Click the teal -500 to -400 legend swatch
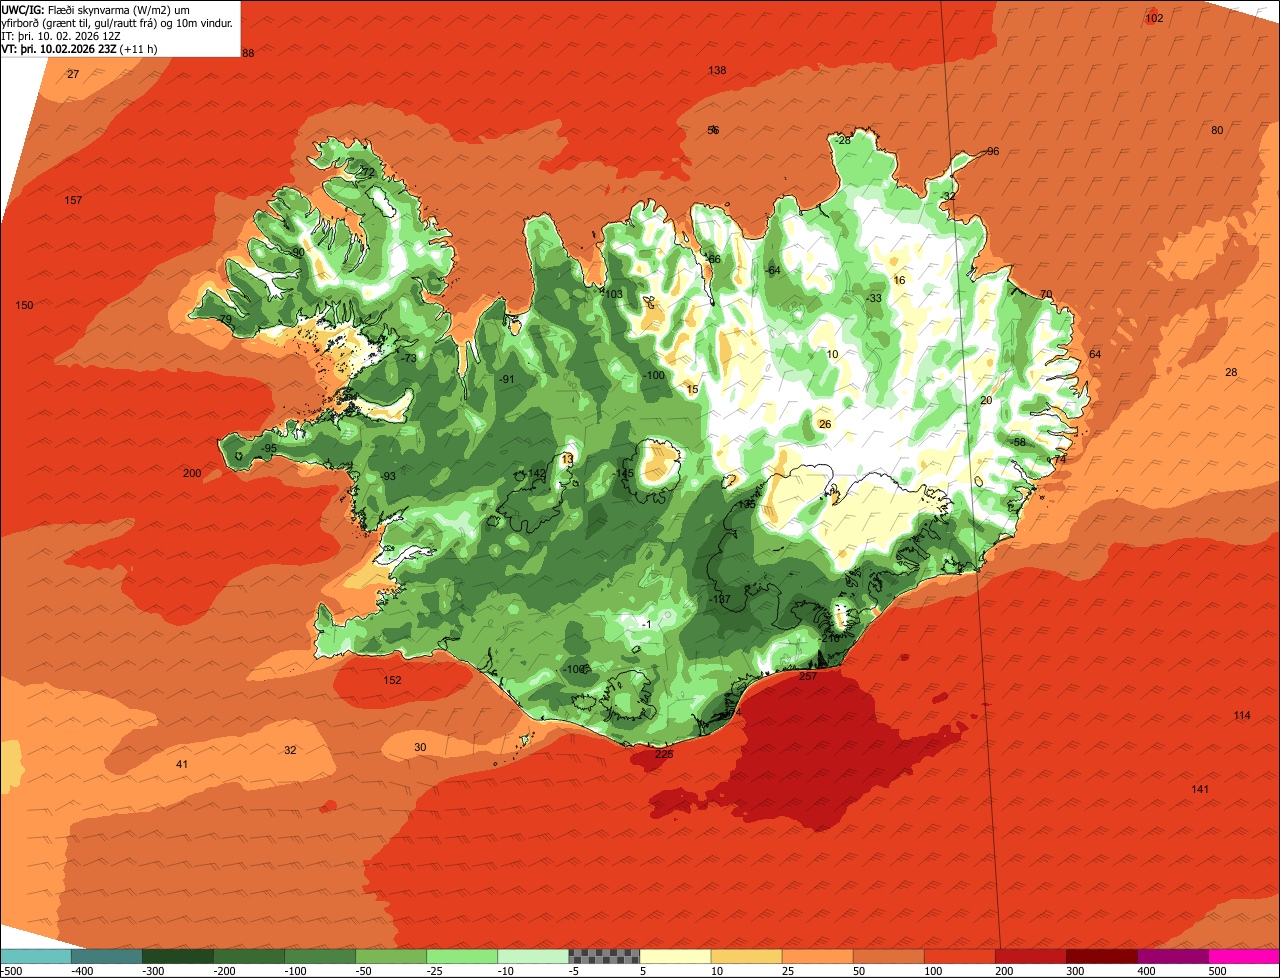 point(36,956)
